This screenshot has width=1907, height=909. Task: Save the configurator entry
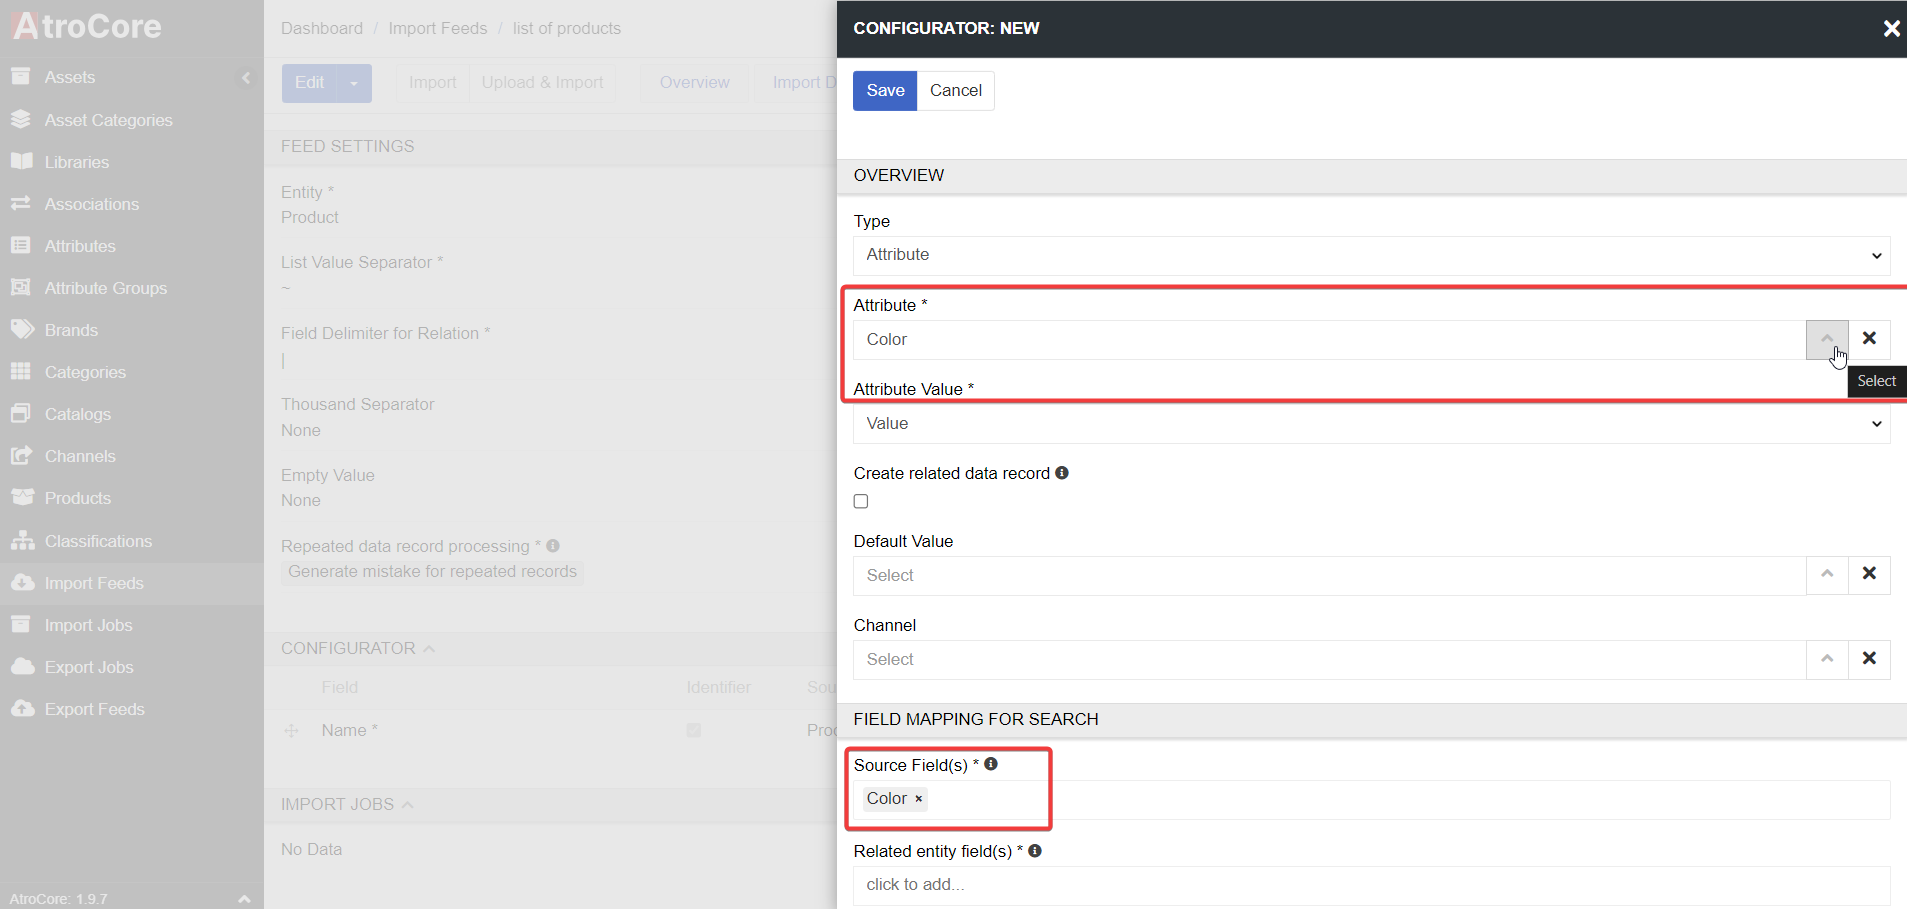click(x=885, y=91)
